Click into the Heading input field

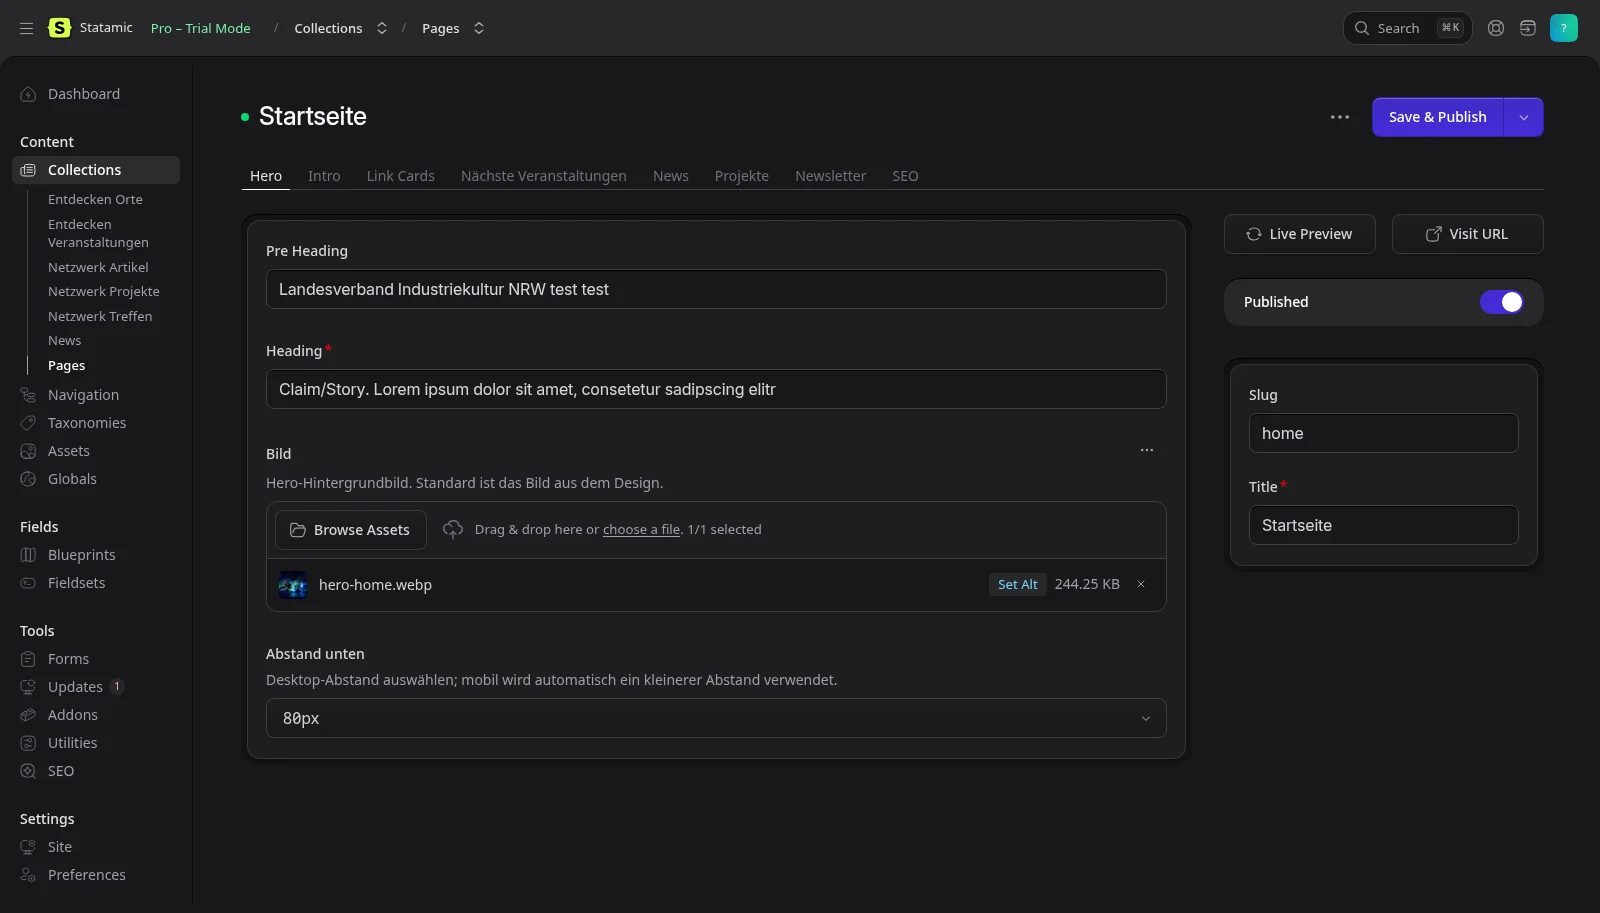point(716,389)
